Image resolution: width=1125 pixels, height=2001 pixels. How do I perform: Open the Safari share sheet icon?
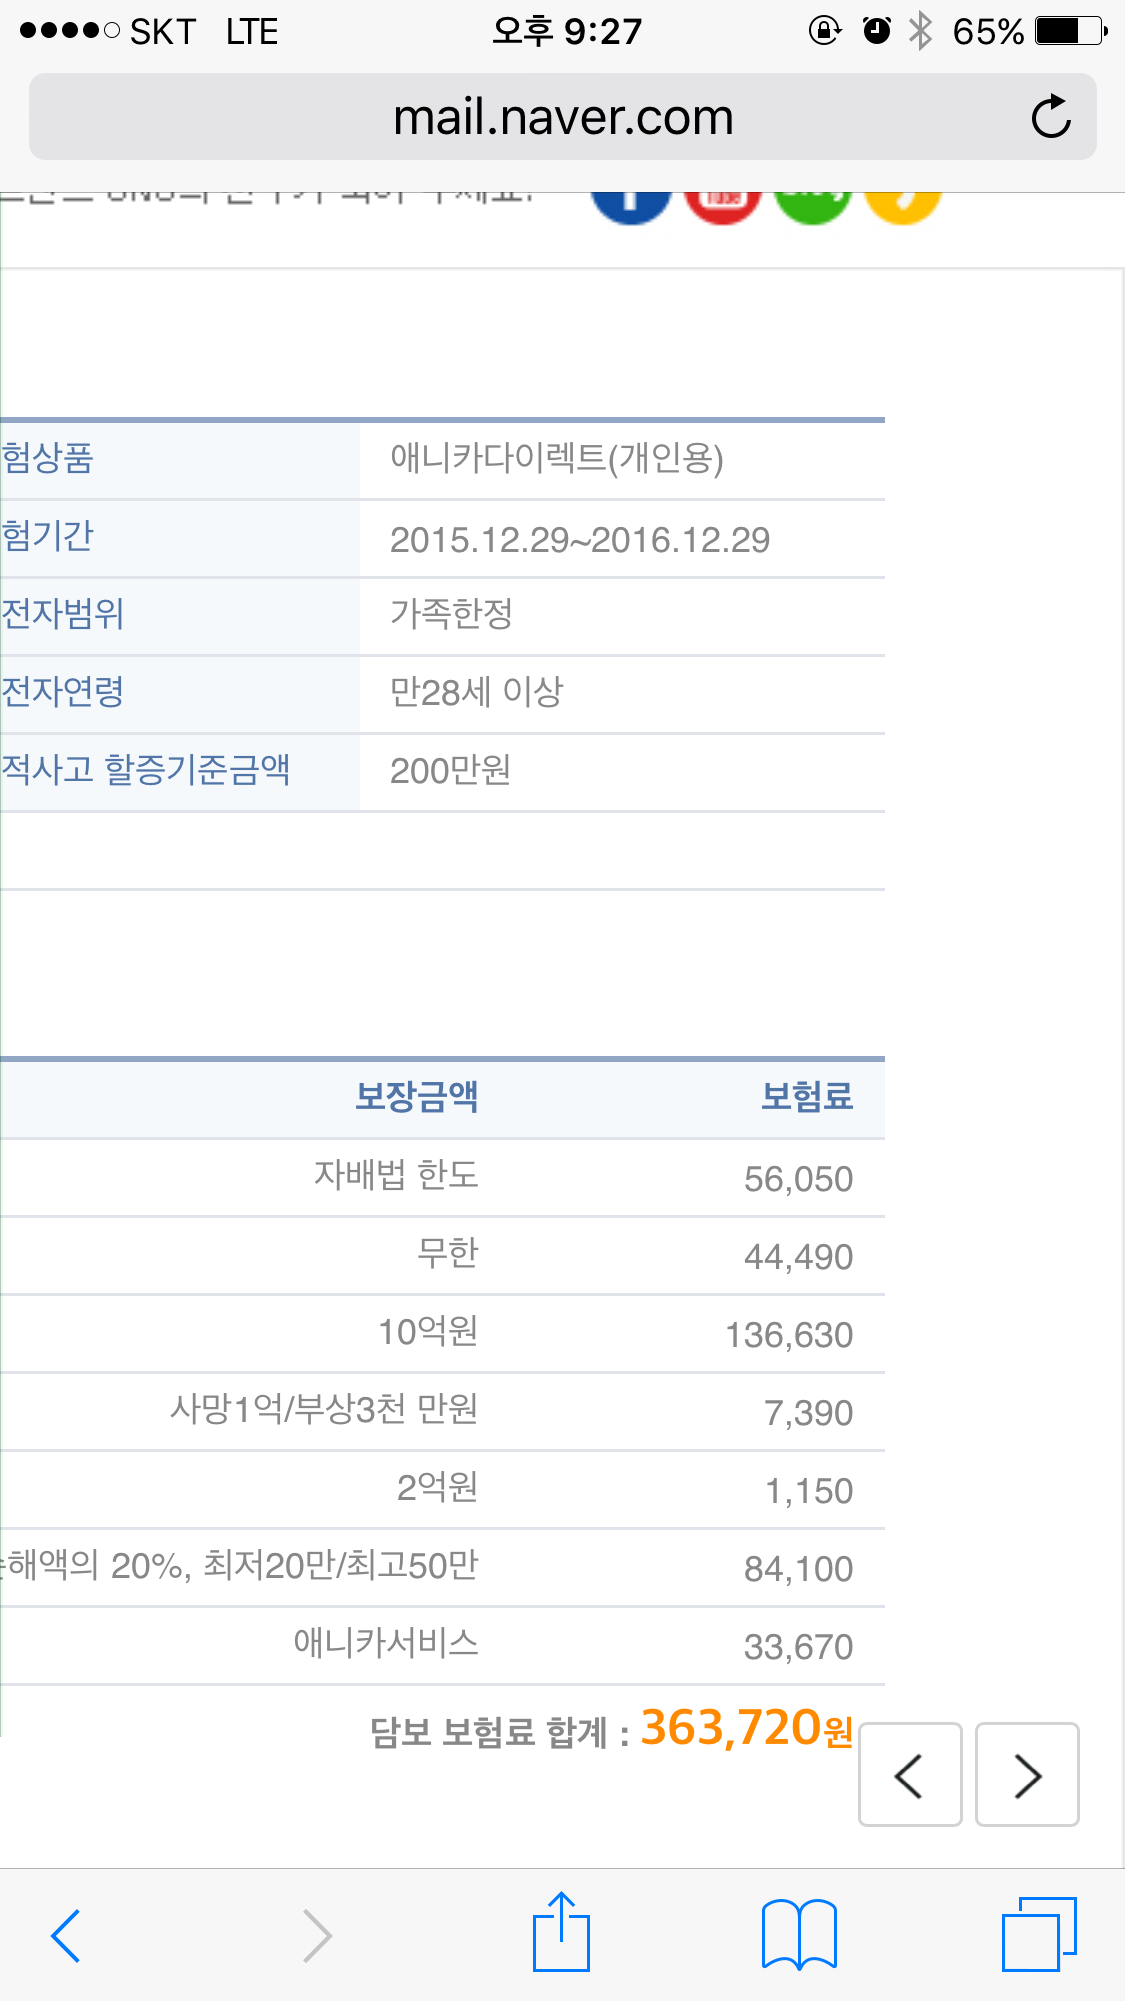pyautogui.click(x=561, y=1932)
